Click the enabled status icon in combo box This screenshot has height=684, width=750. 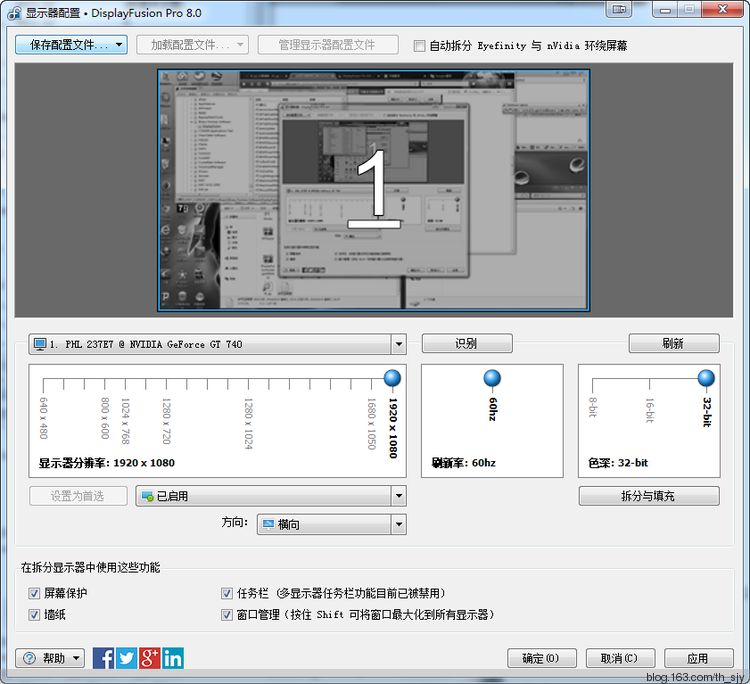click(x=148, y=496)
